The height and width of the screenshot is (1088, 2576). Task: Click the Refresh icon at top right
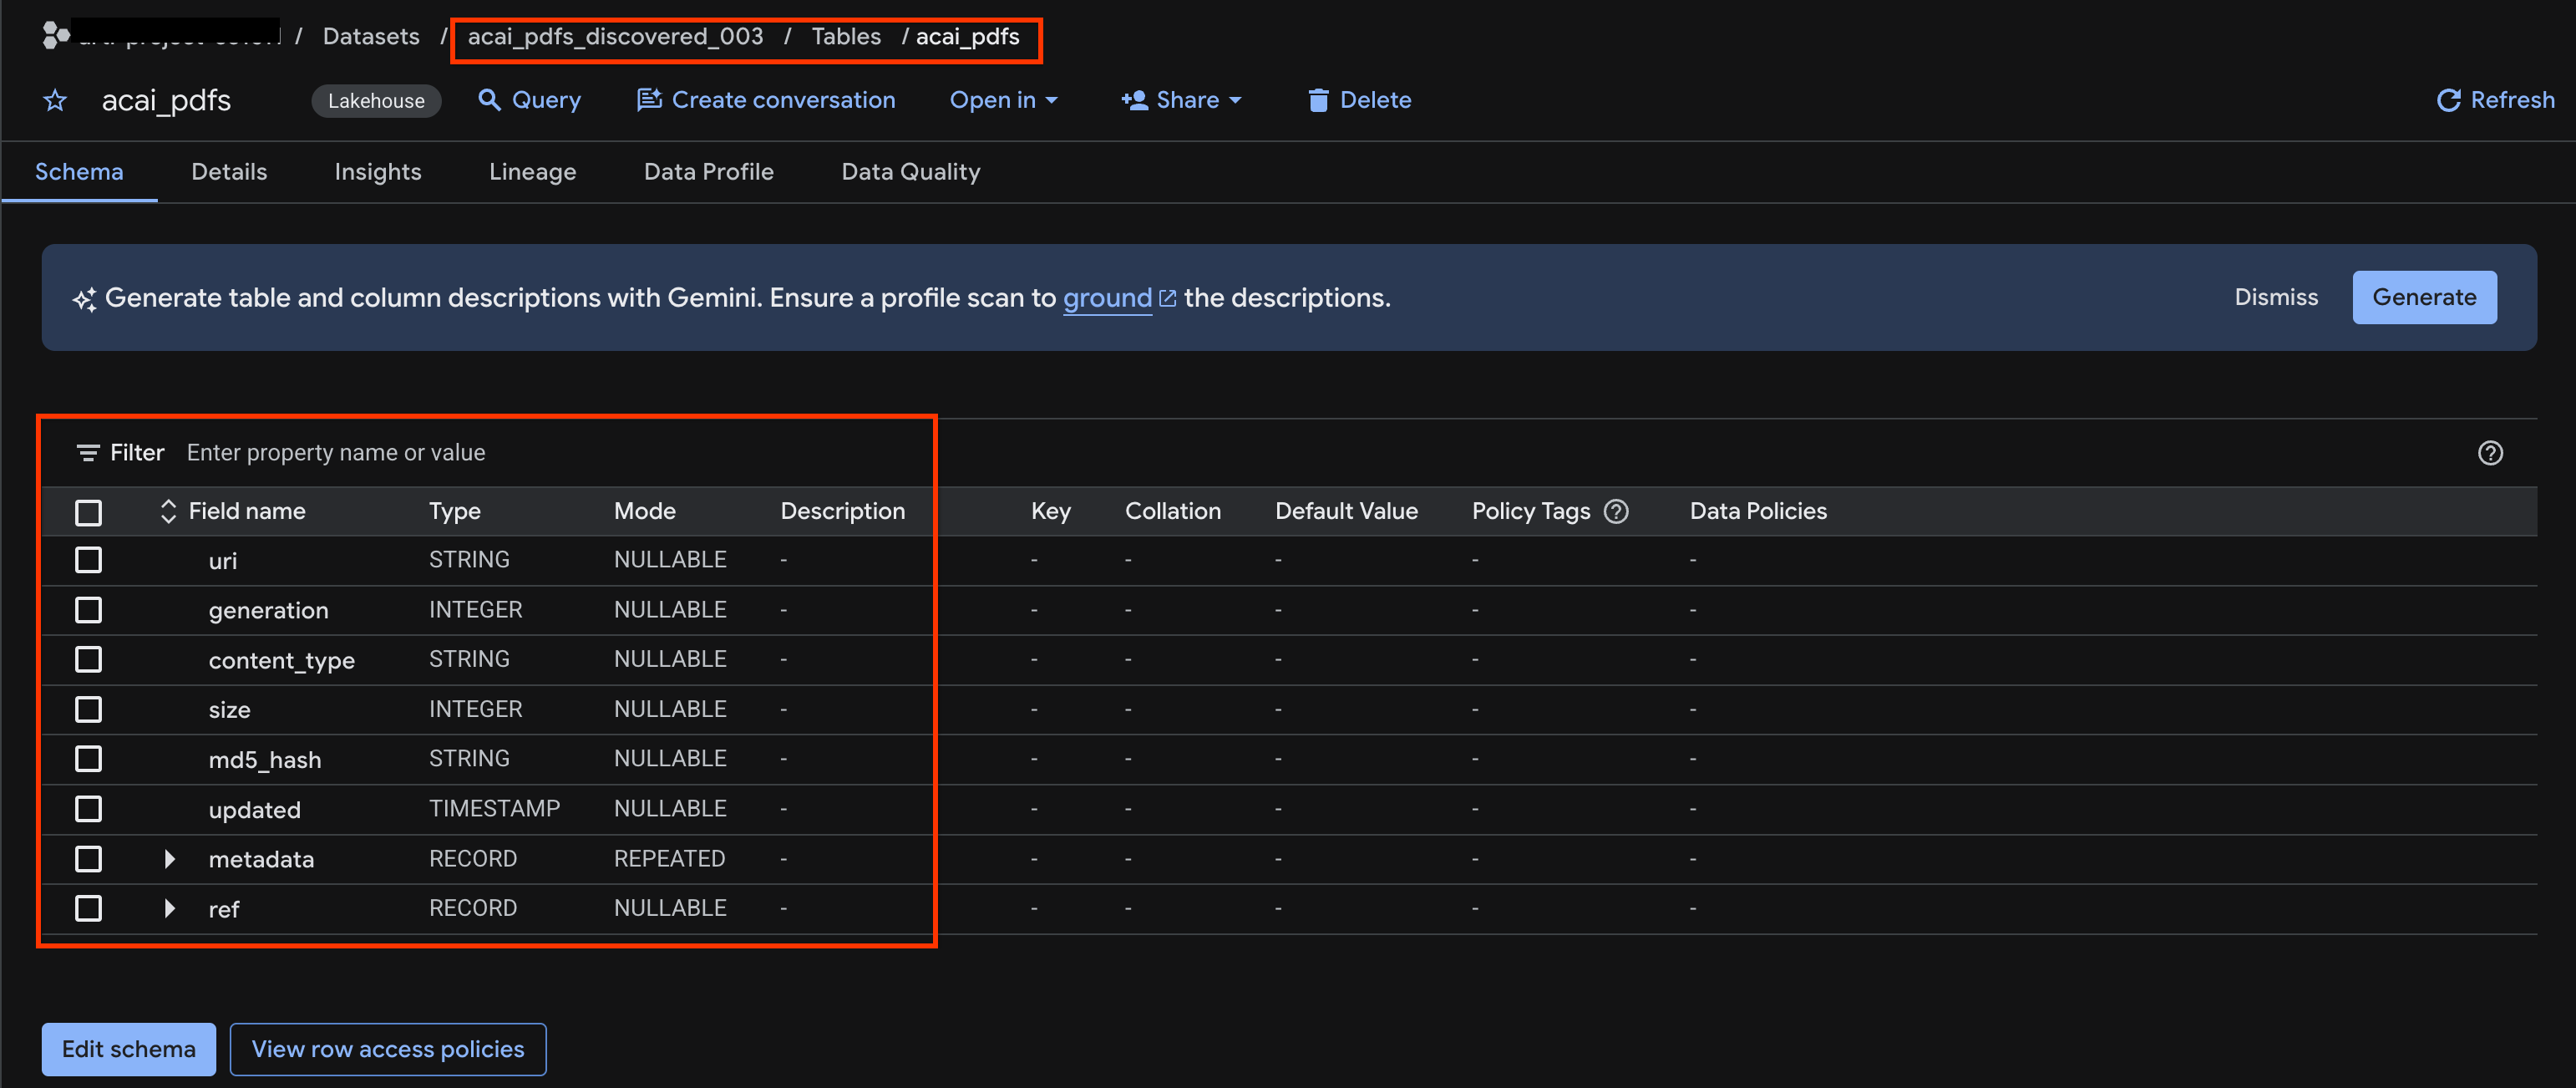click(2447, 100)
